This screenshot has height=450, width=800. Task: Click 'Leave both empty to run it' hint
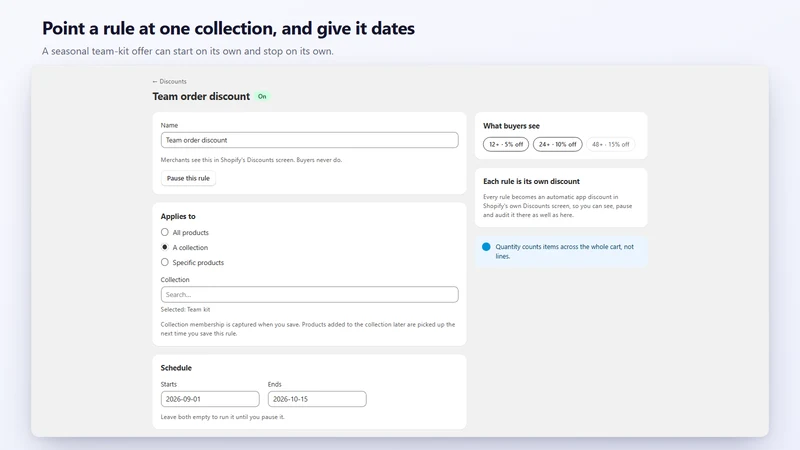coord(222,417)
